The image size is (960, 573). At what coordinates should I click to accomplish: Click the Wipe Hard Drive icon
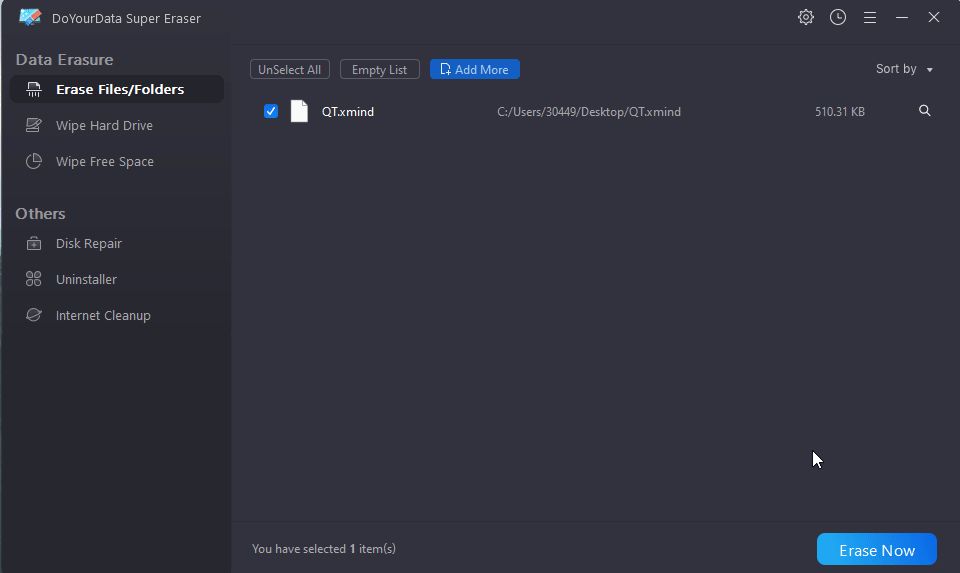(34, 125)
